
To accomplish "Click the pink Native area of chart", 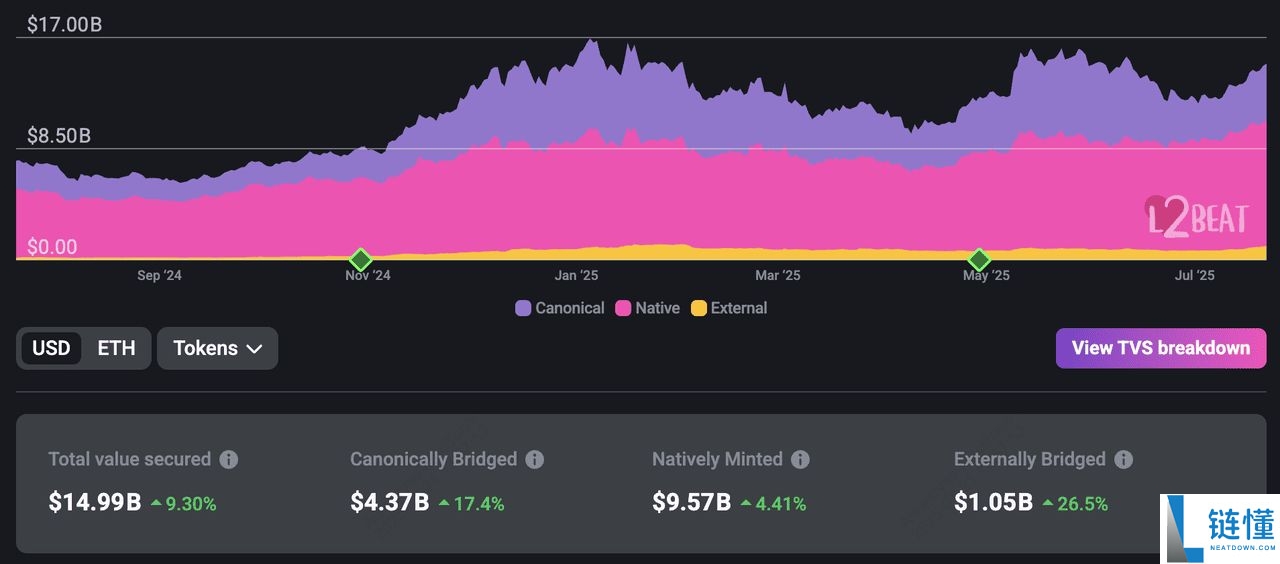I will [x=600, y=200].
